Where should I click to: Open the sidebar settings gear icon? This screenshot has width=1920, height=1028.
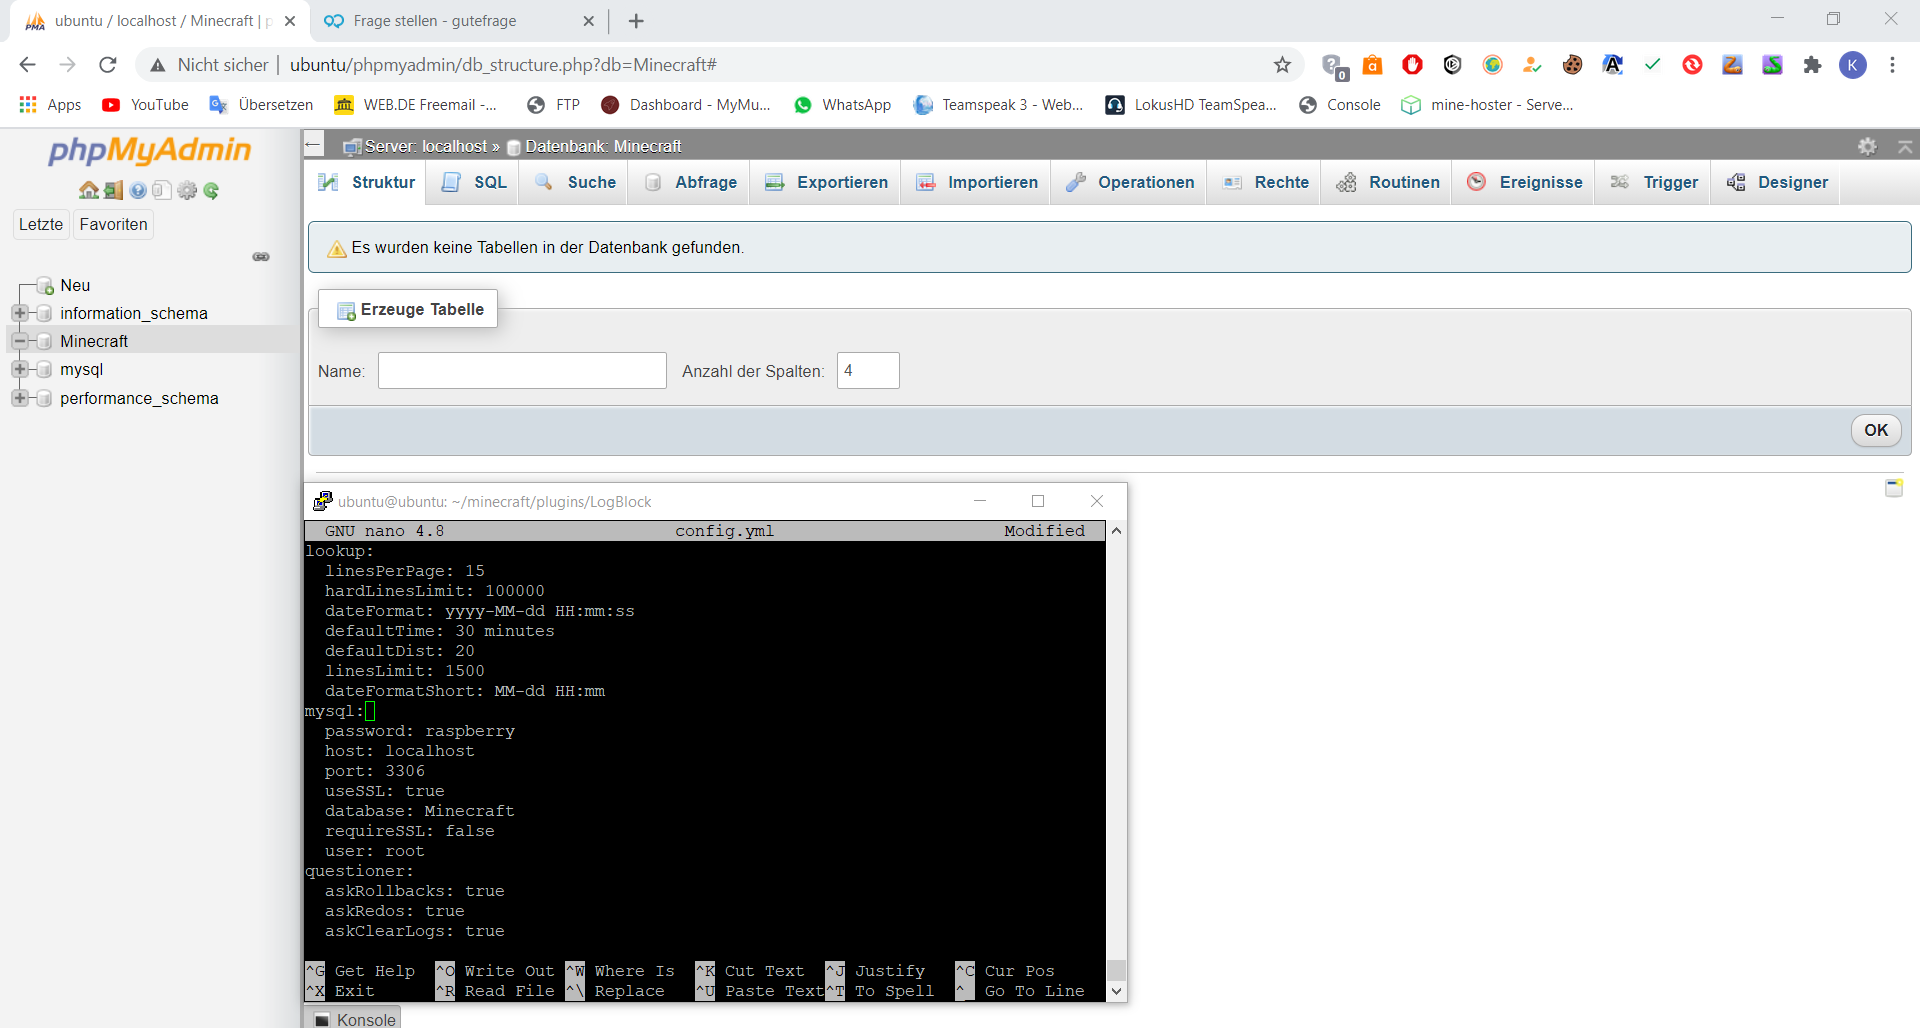point(187,190)
